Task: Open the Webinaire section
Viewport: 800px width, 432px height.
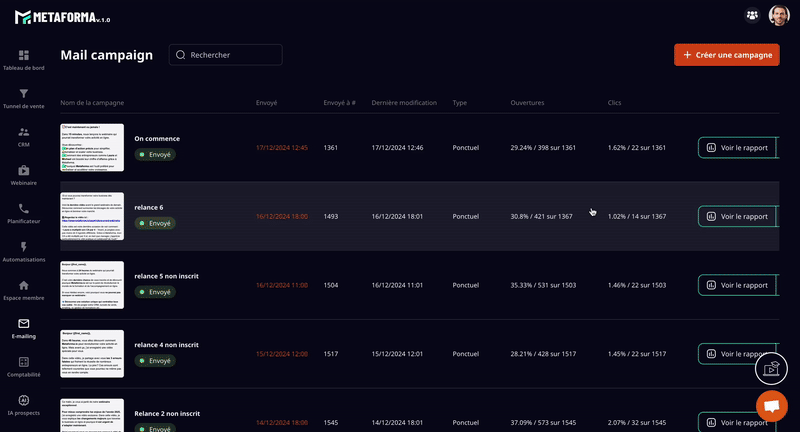Action: pos(24,174)
